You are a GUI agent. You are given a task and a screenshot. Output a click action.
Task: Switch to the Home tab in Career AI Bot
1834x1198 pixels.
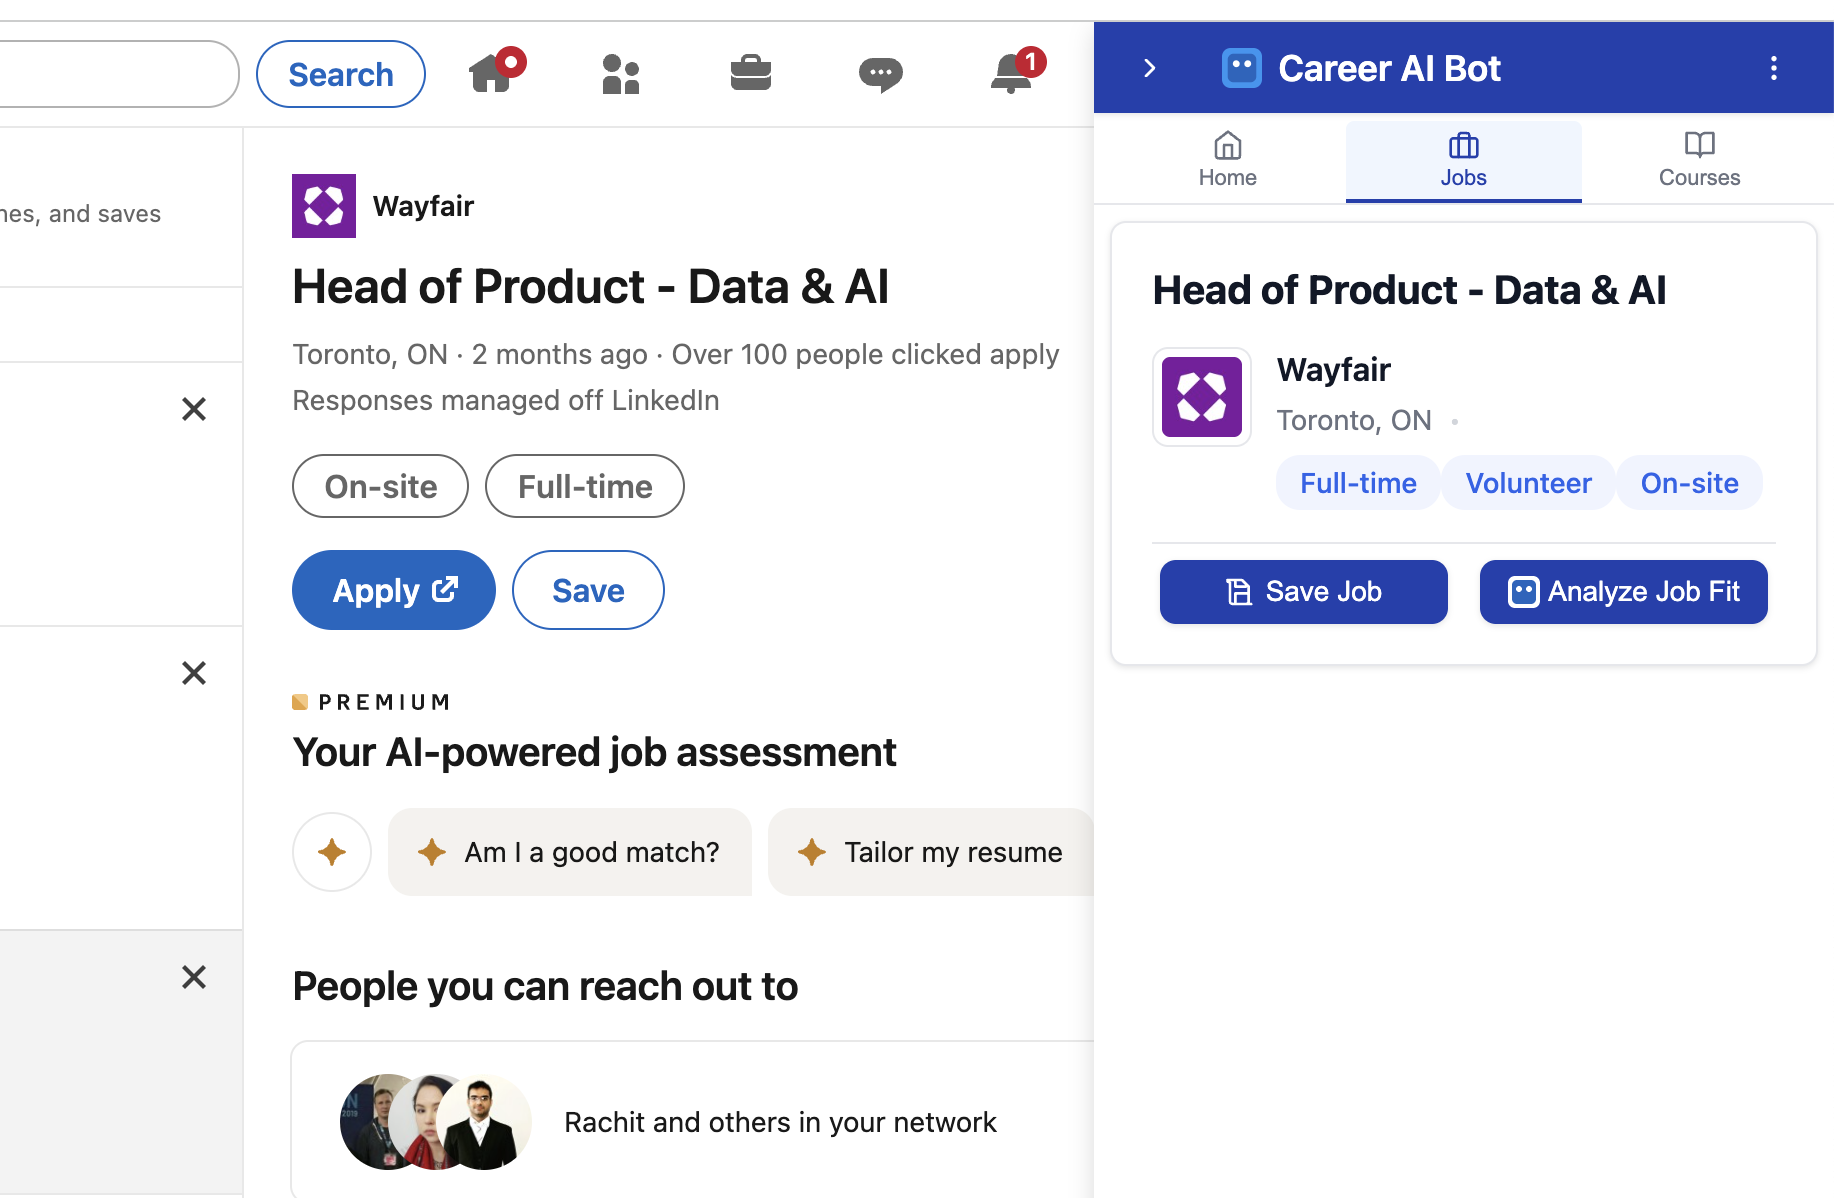1227,160
